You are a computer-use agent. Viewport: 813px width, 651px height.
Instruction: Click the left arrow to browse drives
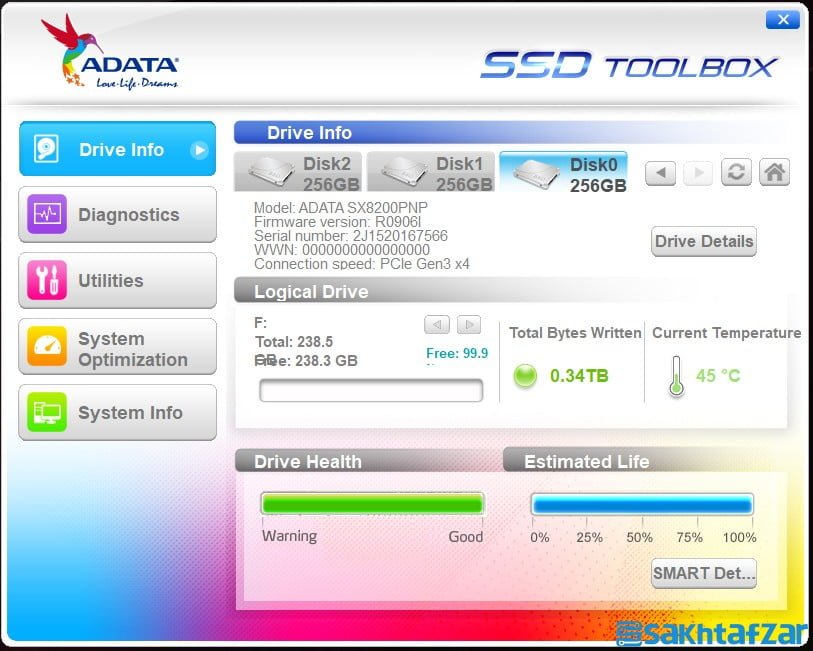click(x=660, y=172)
